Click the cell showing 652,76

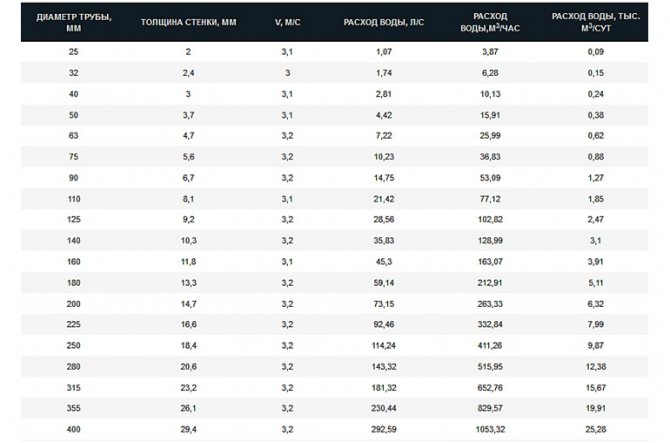(490, 388)
